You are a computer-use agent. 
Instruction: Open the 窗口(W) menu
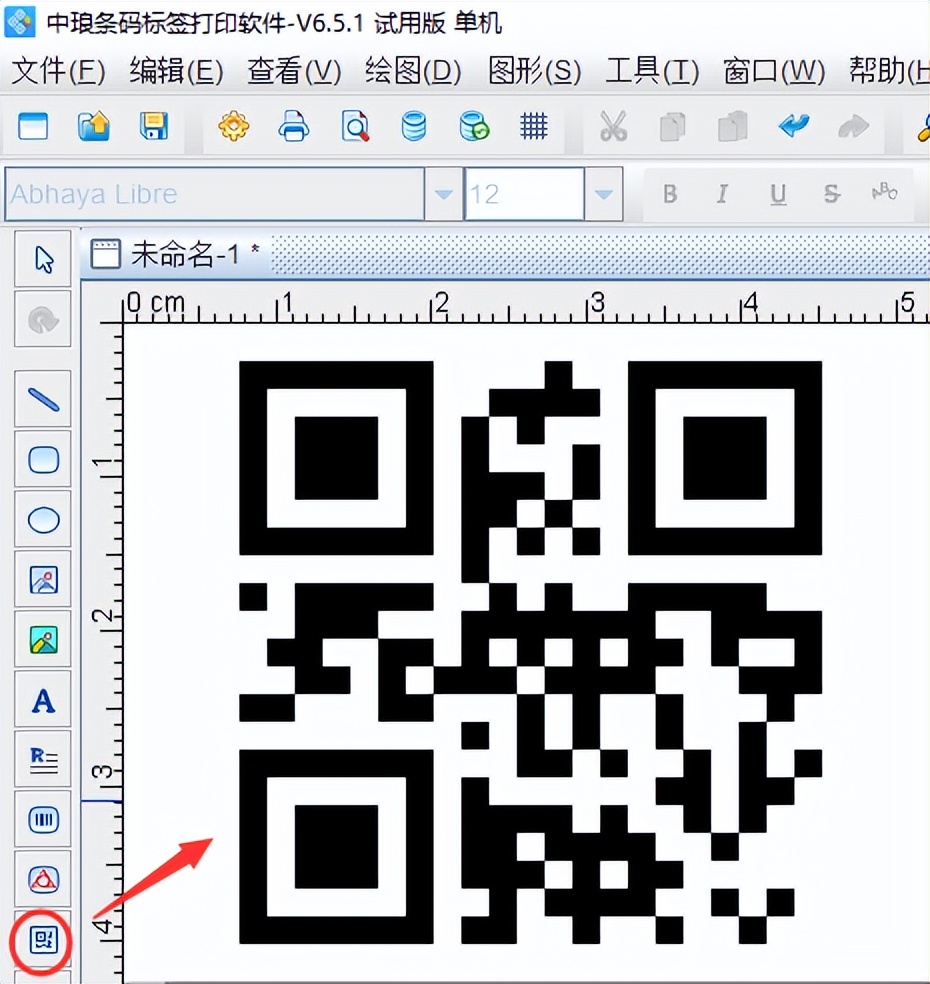tap(774, 70)
